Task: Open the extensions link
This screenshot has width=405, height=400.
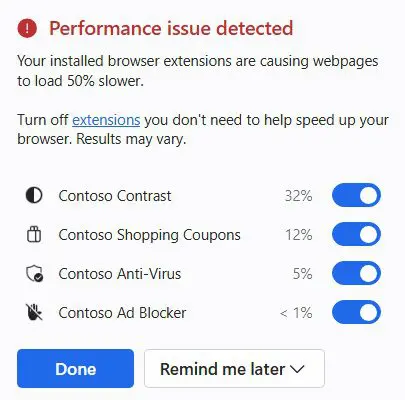Action: click(x=106, y=120)
